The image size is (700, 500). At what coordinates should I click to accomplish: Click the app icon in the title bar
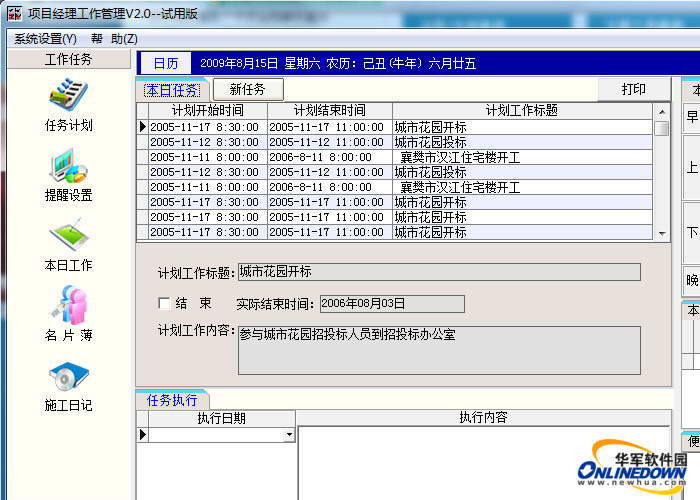(14, 13)
